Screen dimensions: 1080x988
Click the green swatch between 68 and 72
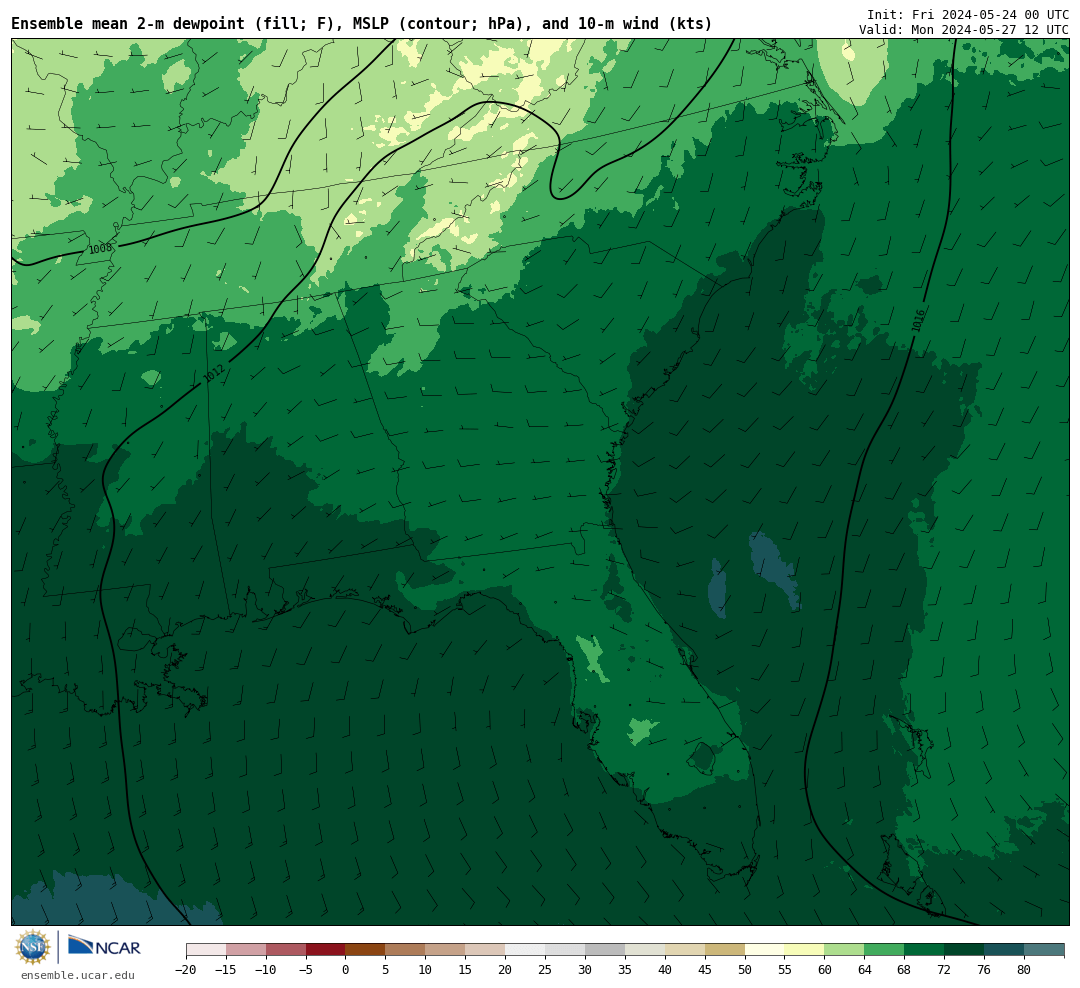[x=925, y=950]
